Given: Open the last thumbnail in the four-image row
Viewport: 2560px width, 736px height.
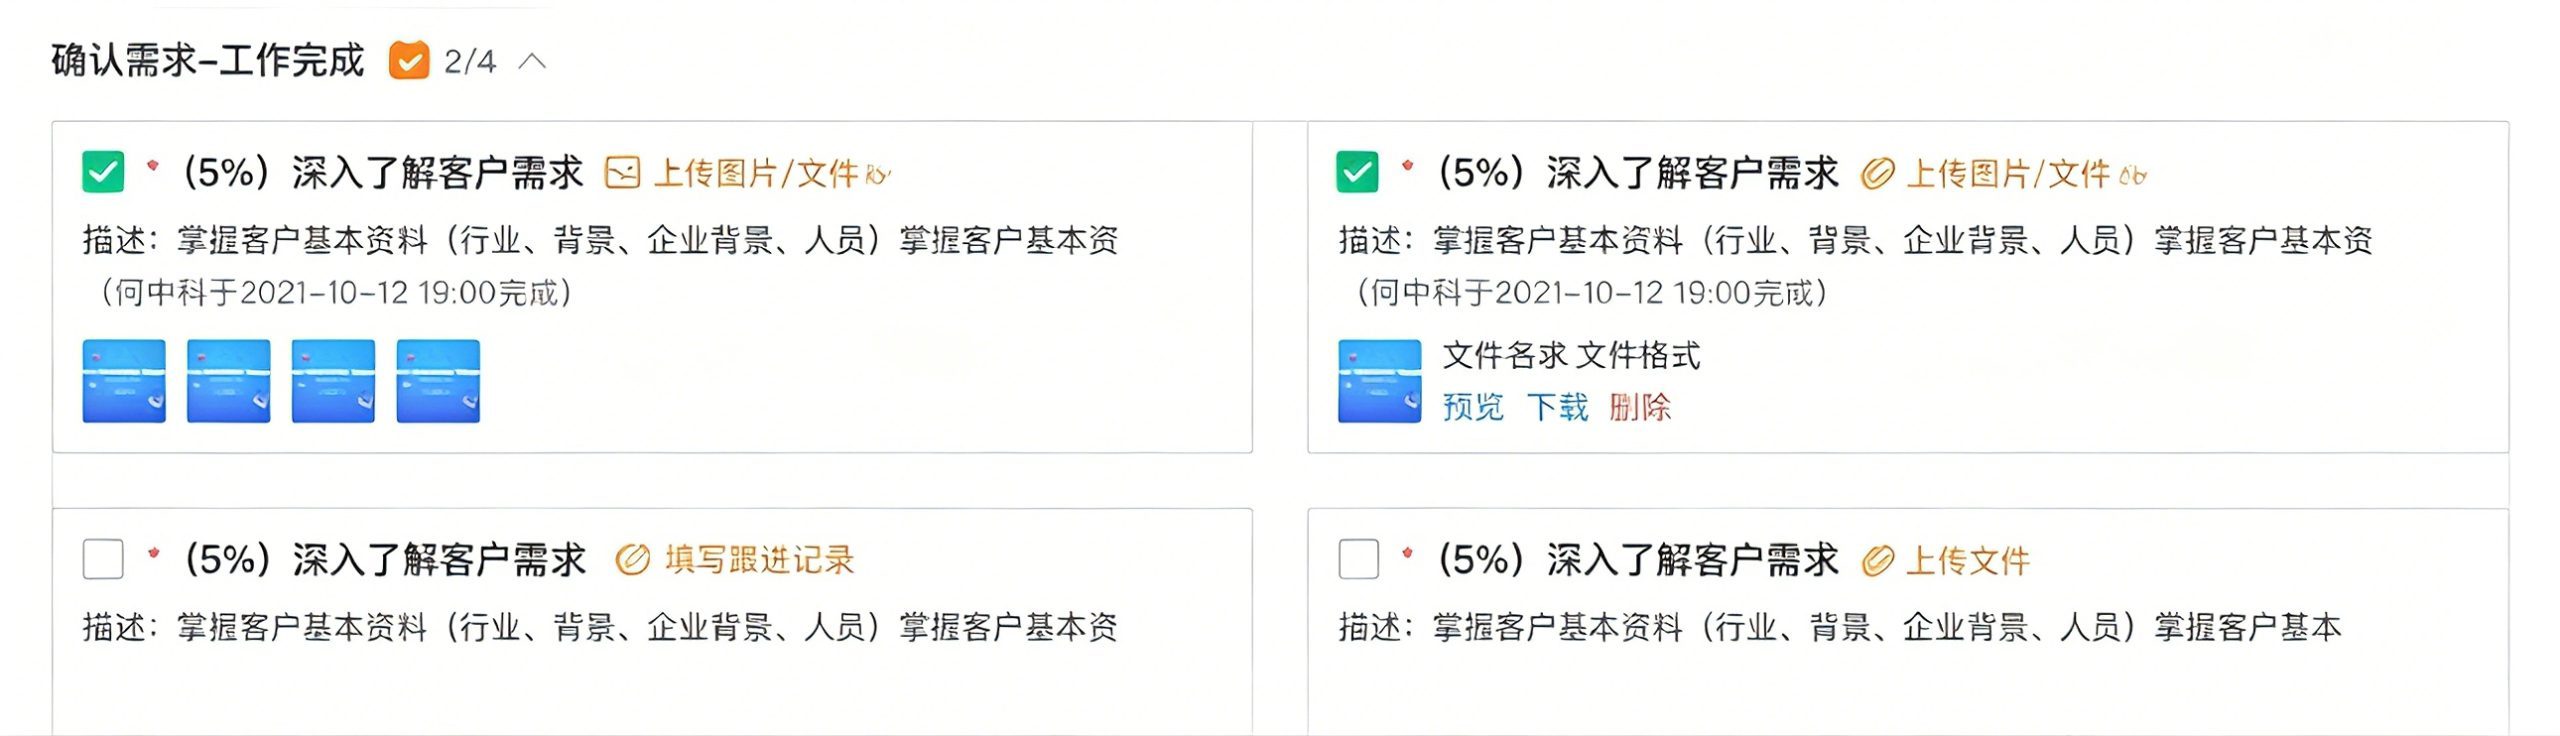Looking at the screenshot, I should 438,381.
